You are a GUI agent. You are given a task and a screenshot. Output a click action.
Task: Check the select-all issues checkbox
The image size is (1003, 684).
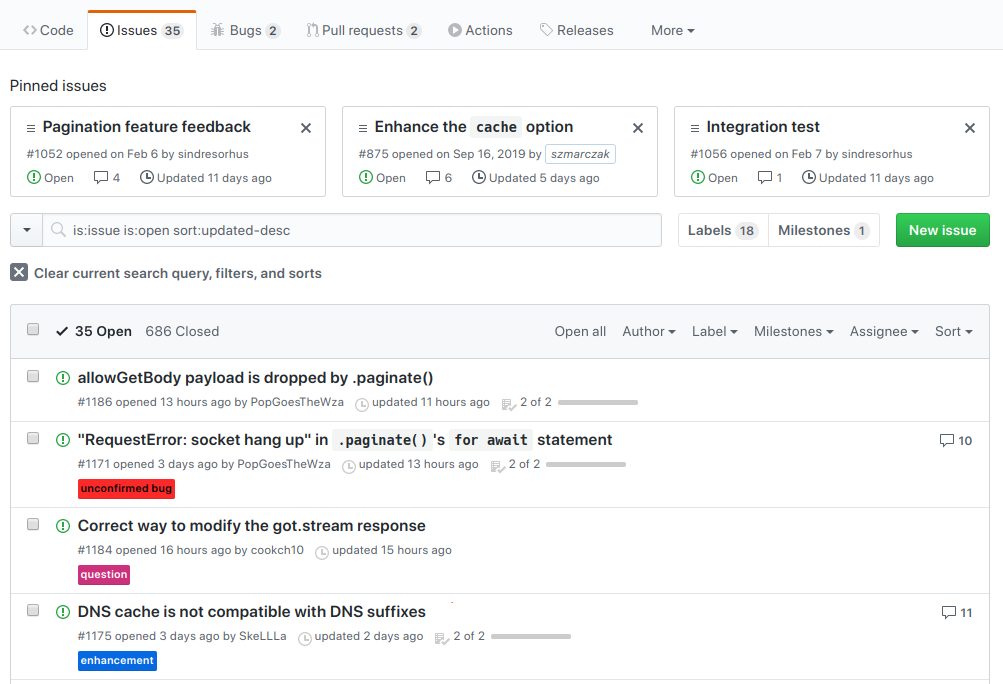click(33, 328)
